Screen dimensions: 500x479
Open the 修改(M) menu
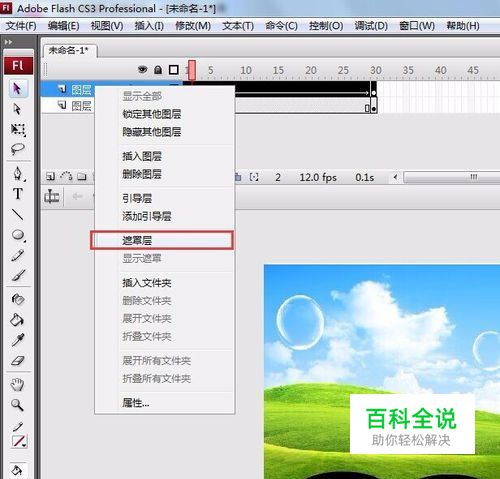pyautogui.click(x=193, y=26)
